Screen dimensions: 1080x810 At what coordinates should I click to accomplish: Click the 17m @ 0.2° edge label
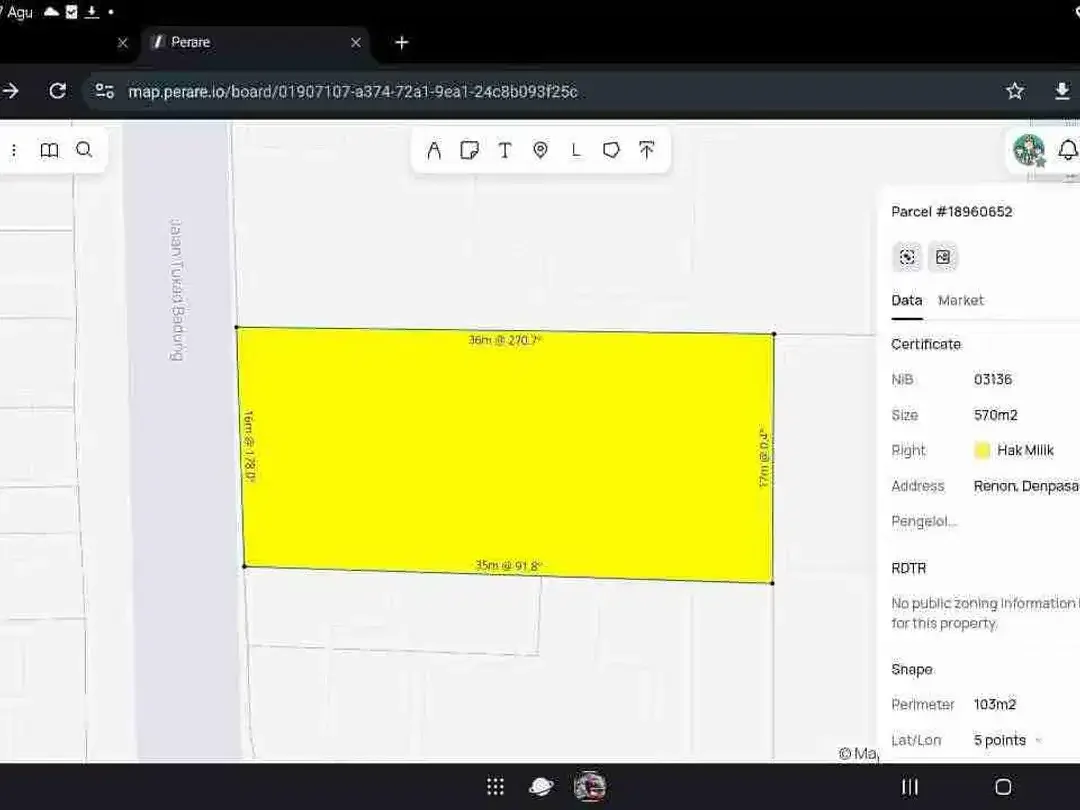tap(763, 457)
